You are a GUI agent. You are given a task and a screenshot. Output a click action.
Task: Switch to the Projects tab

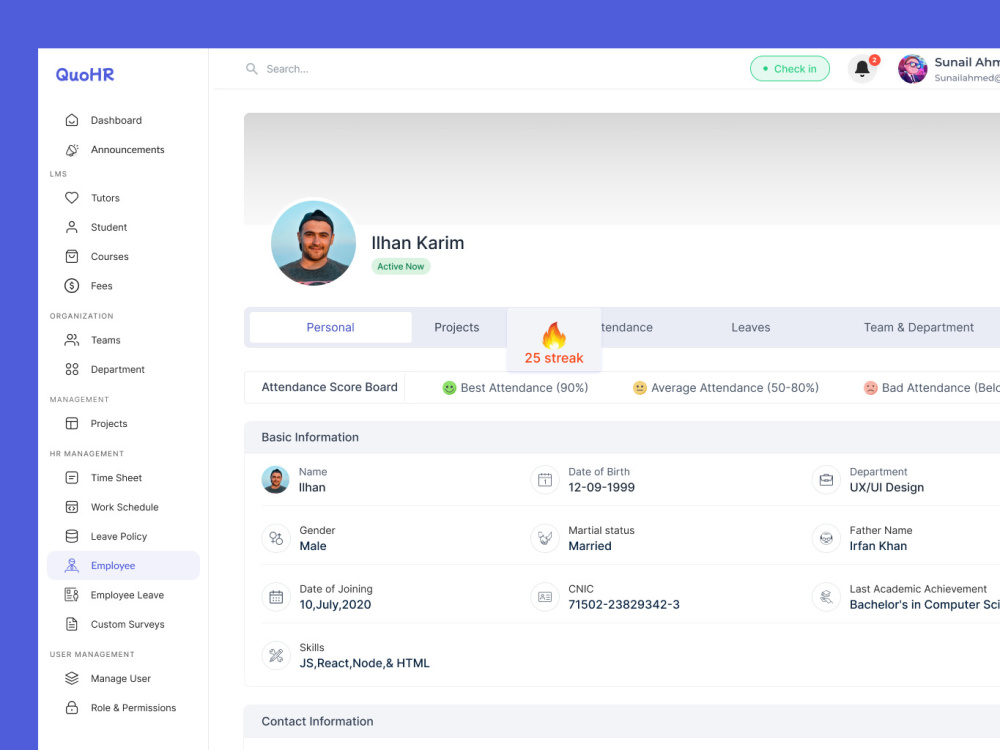[x=457, y=327]
